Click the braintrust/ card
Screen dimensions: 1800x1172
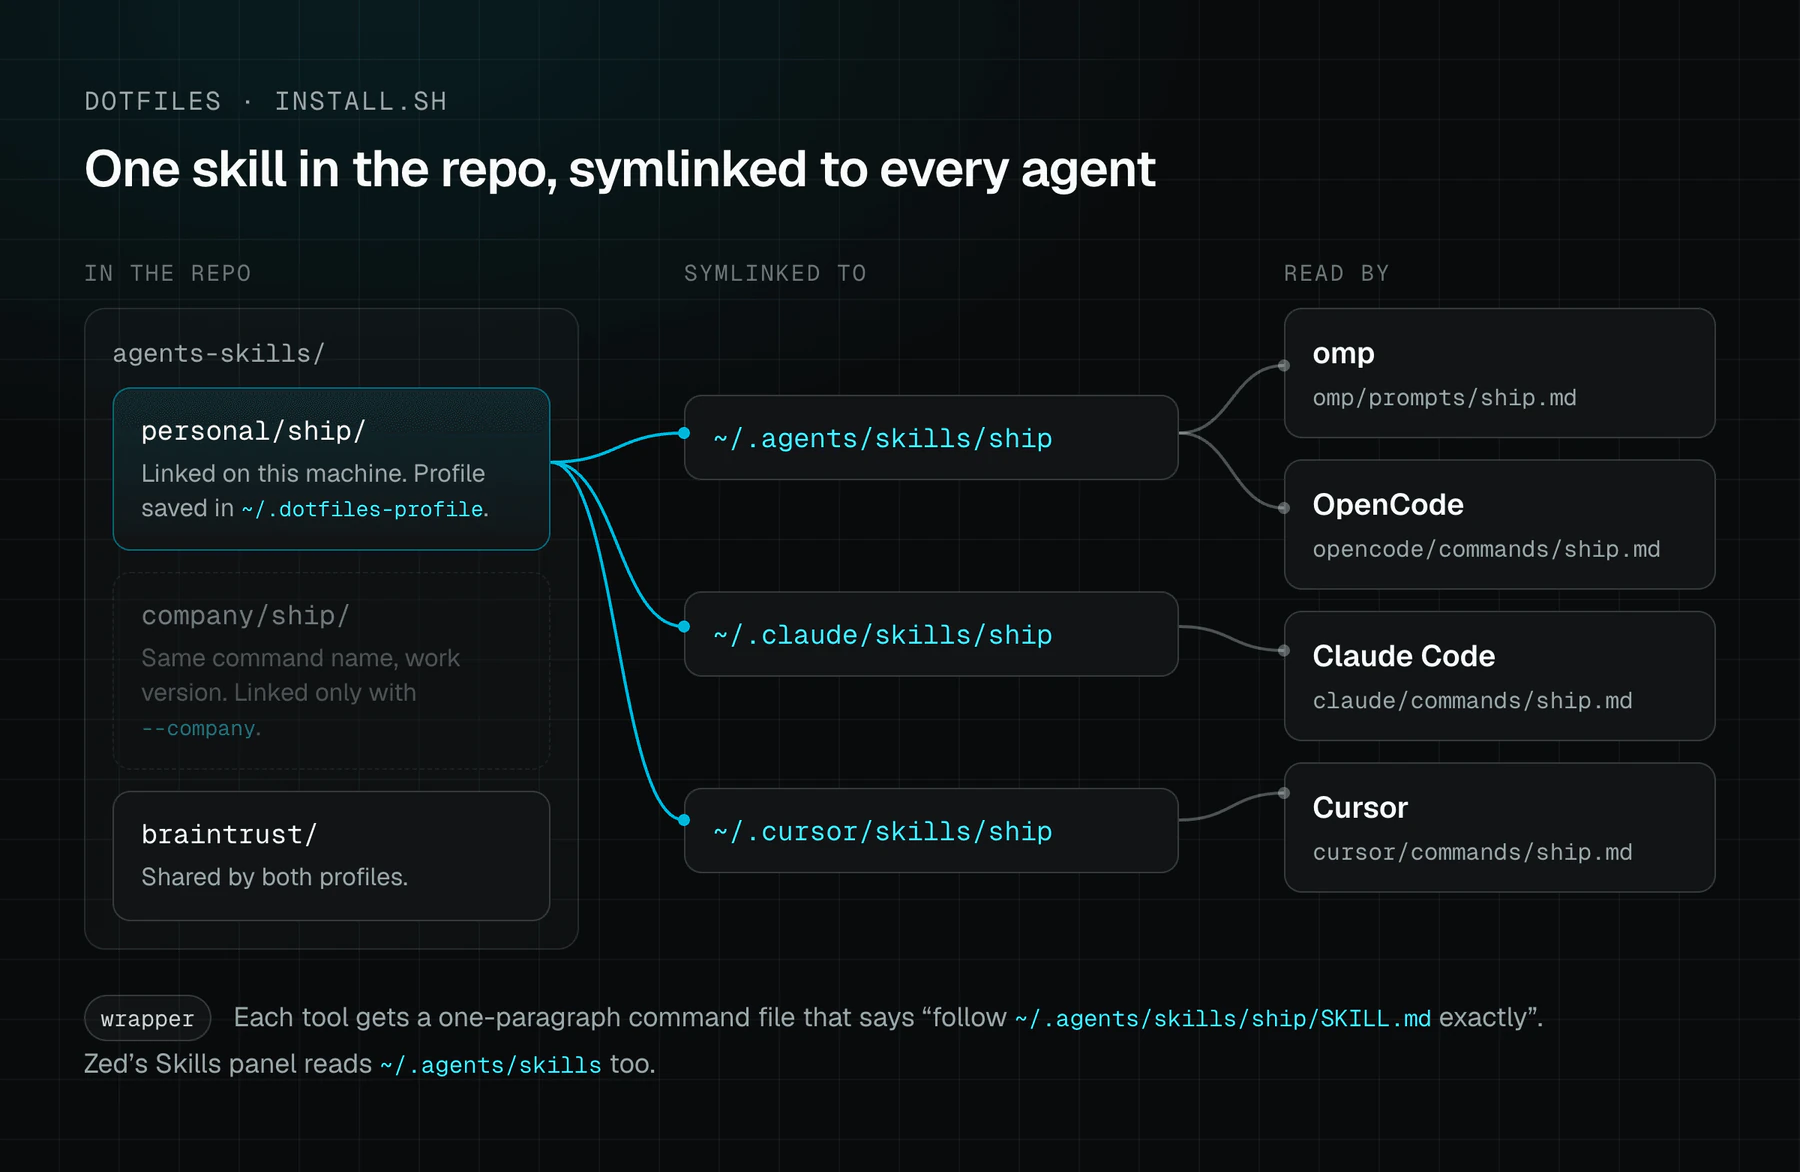click(x=331, y=856)
